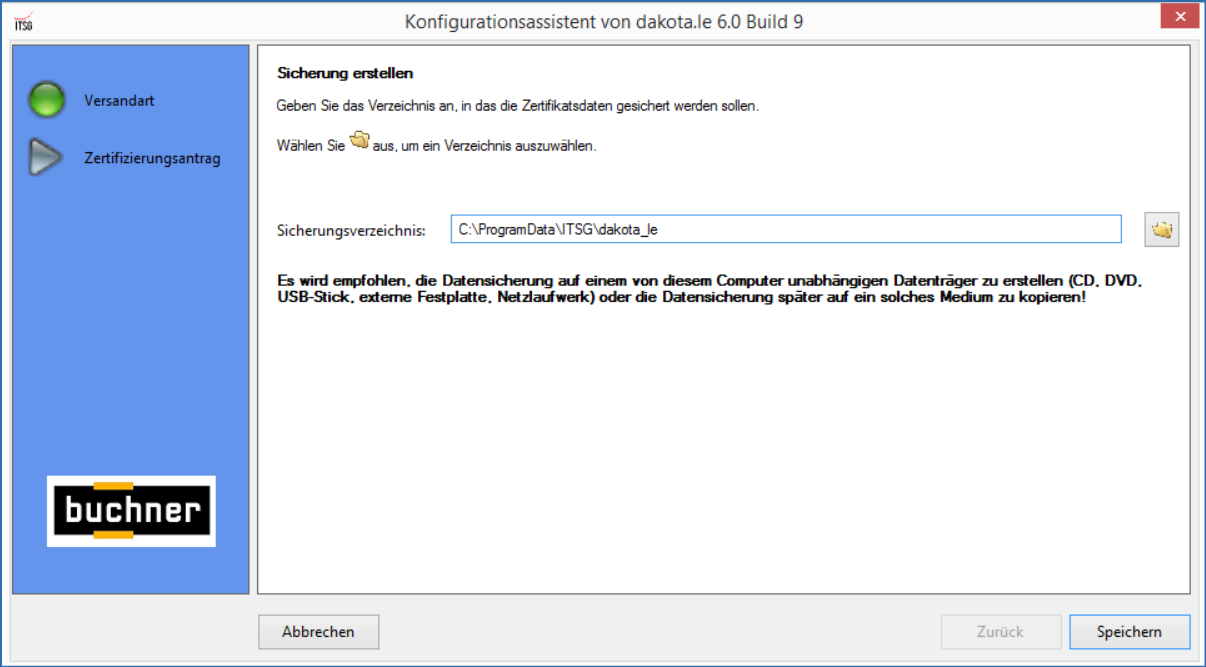Click the Sicherungsverzeichnis label
This screenshot has height=667, width=1206.
pos(350,229)
